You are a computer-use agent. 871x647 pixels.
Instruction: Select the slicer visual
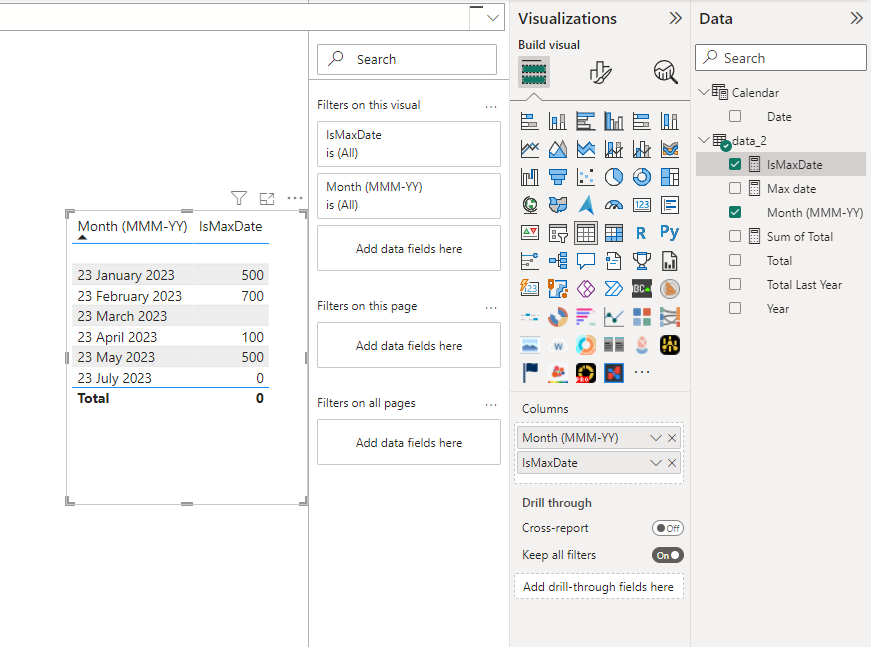pos(558,233)
